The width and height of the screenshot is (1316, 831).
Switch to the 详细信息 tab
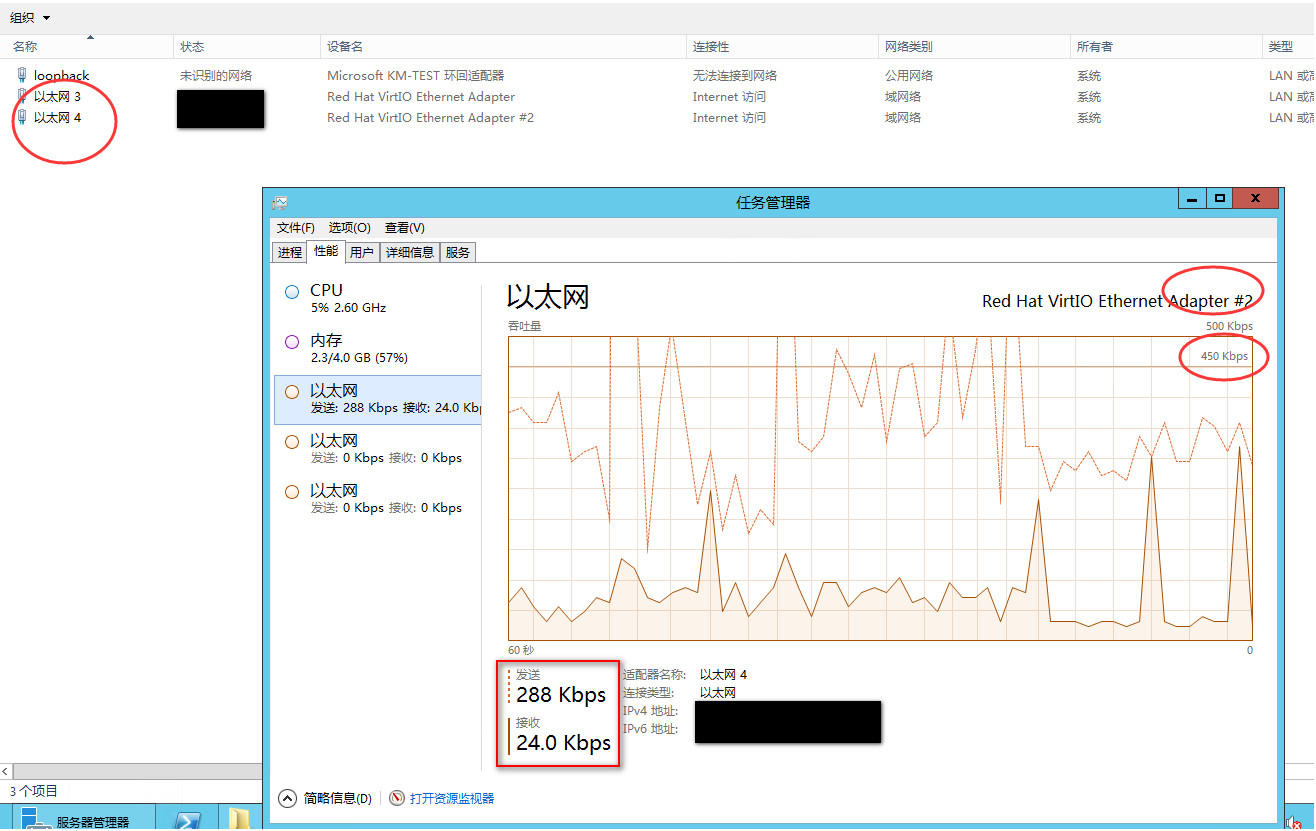[x=409, y=252]
